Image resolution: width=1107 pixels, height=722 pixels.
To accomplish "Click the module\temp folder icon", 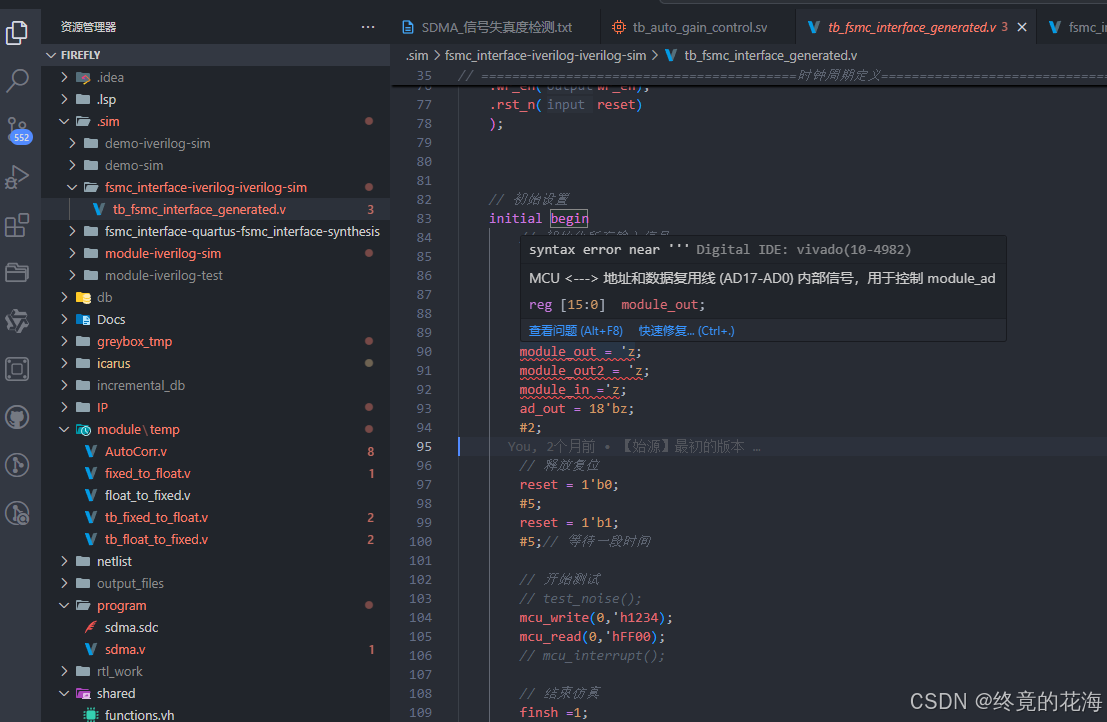I will click(83, 429).
